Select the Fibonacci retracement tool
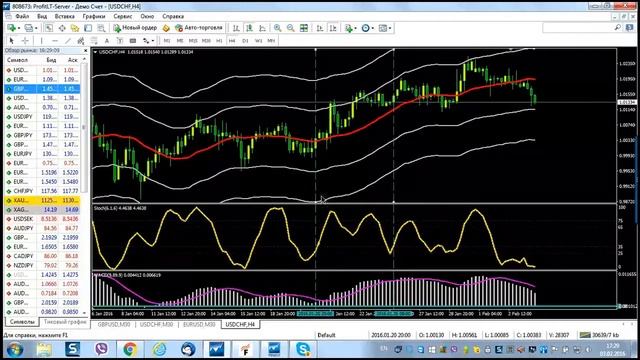Screen dimensions: 640x360 [94, 41]
